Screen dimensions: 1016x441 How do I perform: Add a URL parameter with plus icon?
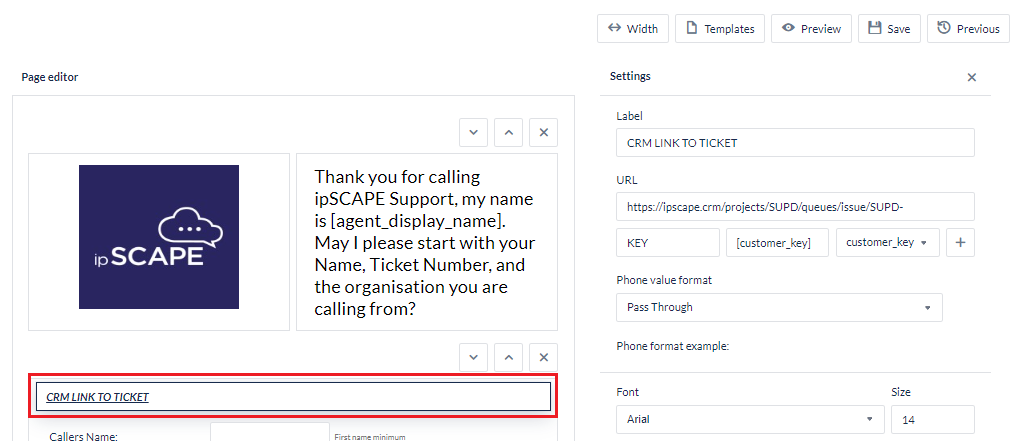[960, 243]
